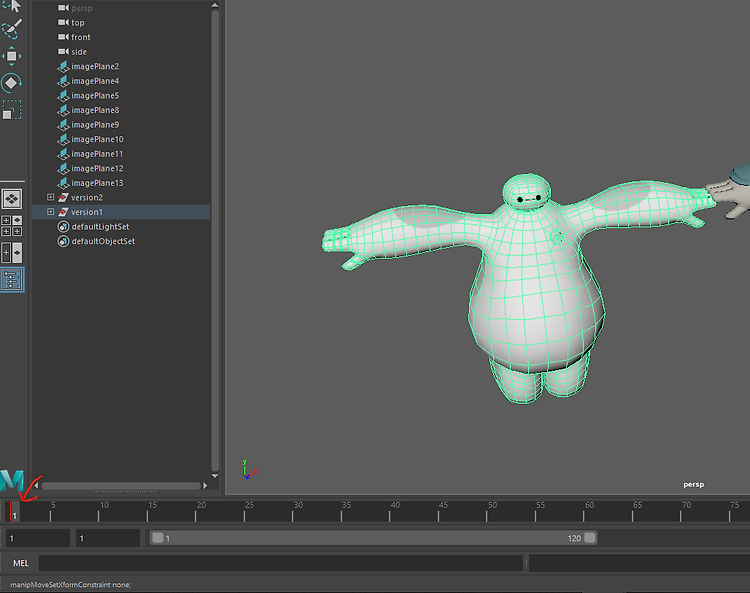Click the range slider right handle

coord(590,538)
